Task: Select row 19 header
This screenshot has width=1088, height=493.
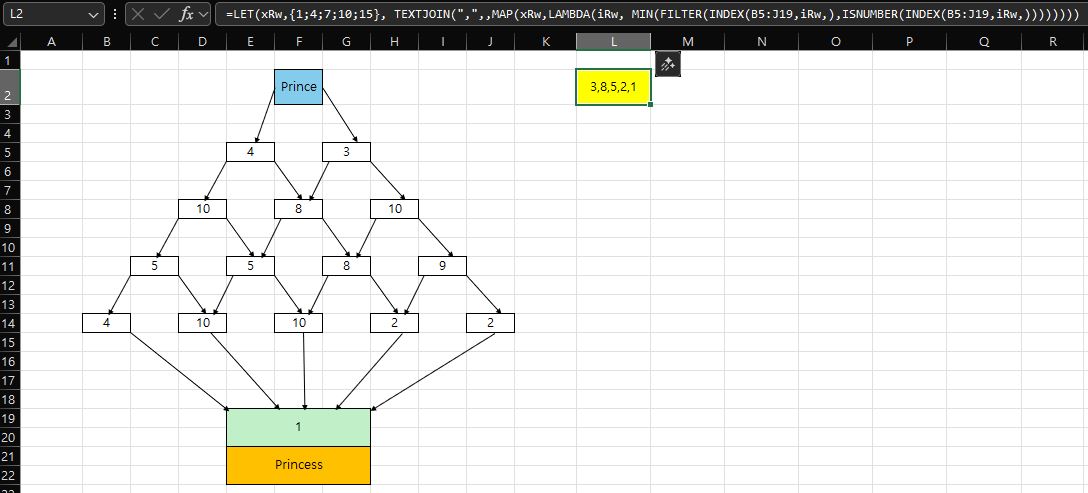Action: click(x=10, y=418)
